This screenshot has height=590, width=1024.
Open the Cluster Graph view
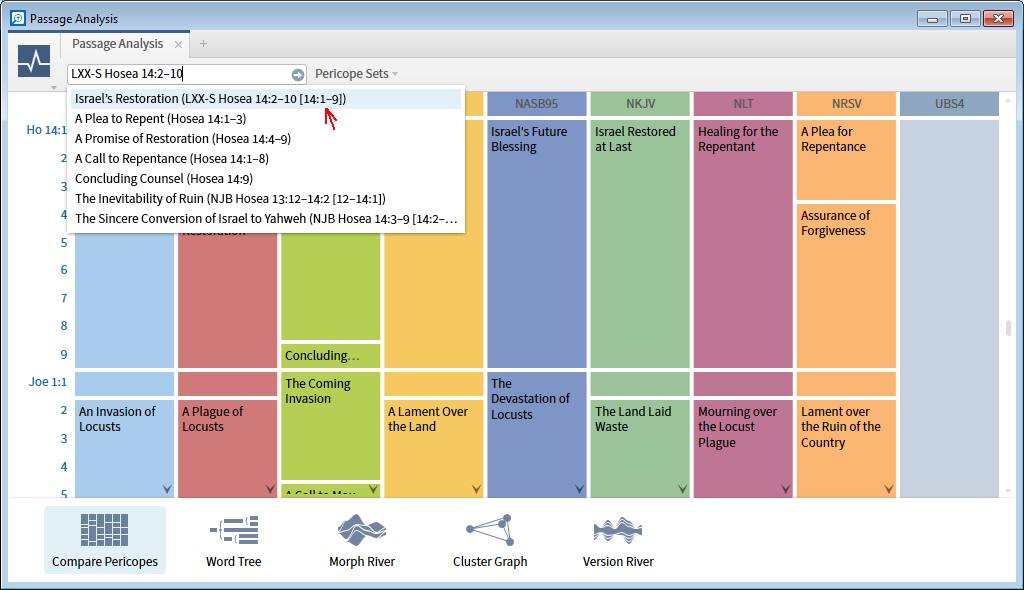pyautogui.click(x=490, y=540)
